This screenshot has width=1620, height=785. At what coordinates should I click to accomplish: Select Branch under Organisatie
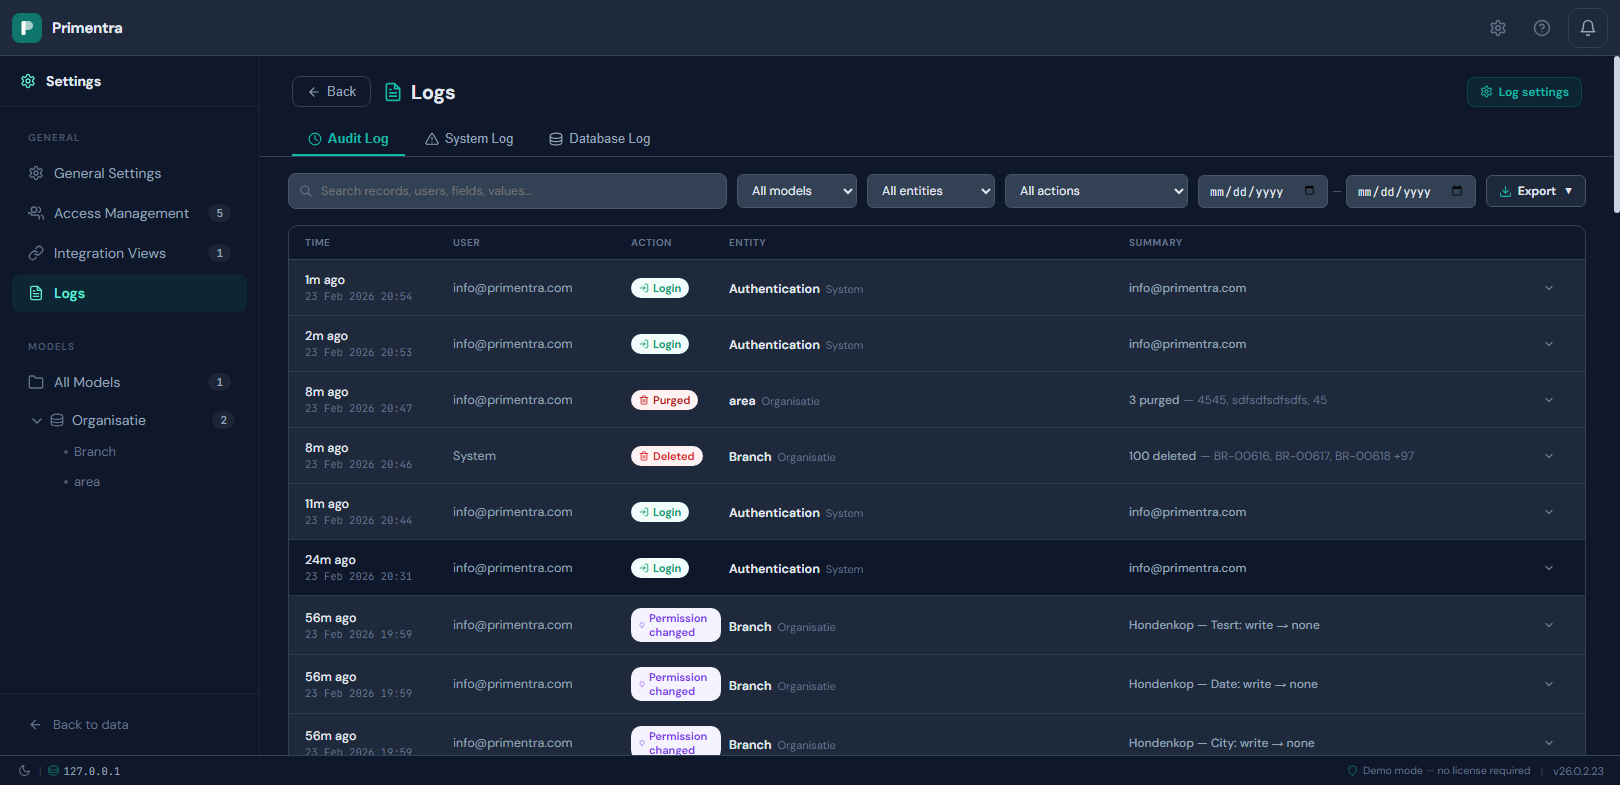click(x=95, y=452)
